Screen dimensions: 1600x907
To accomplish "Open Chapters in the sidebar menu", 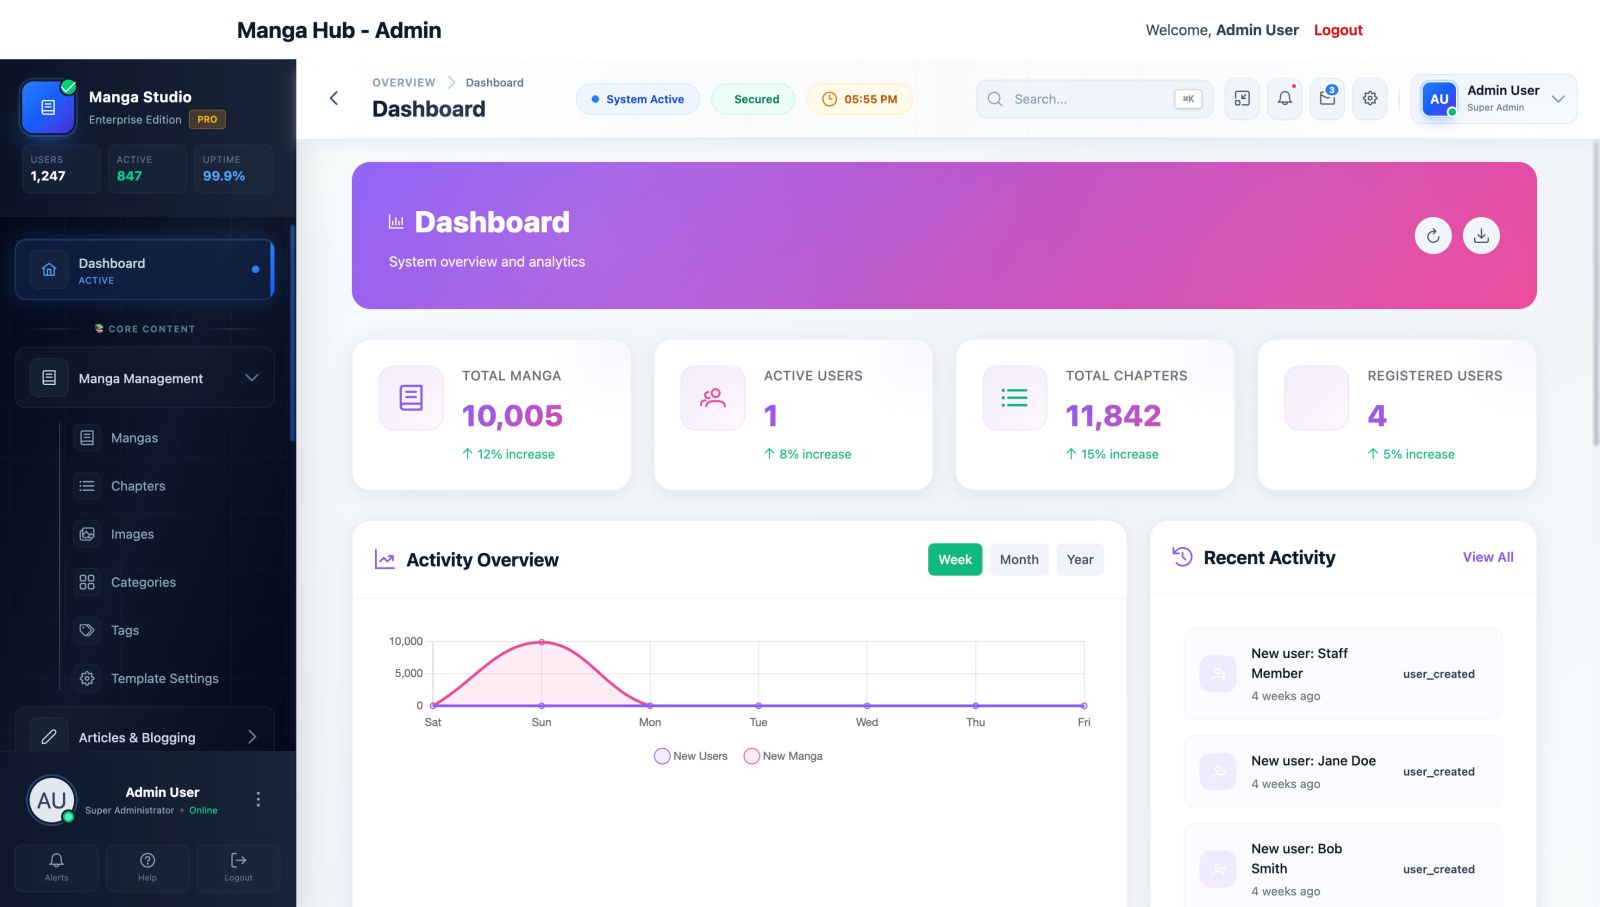I will click(138, 486).
